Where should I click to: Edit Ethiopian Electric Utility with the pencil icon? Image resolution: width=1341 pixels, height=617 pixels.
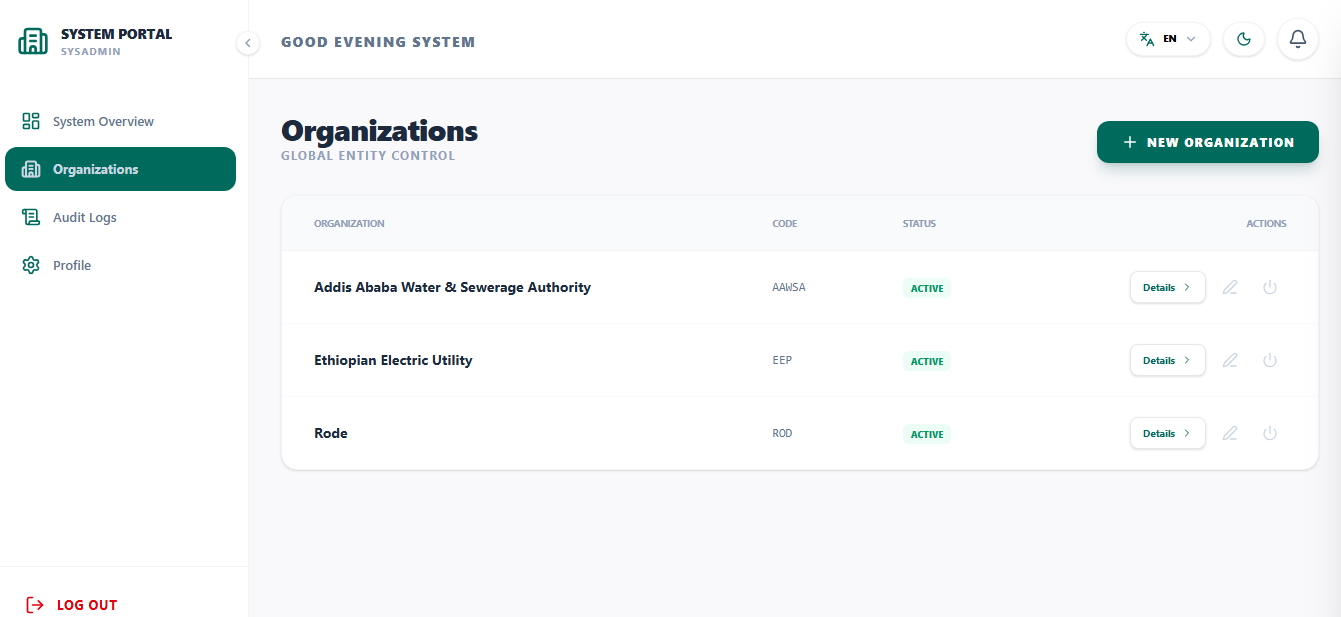coord(1230,360)
